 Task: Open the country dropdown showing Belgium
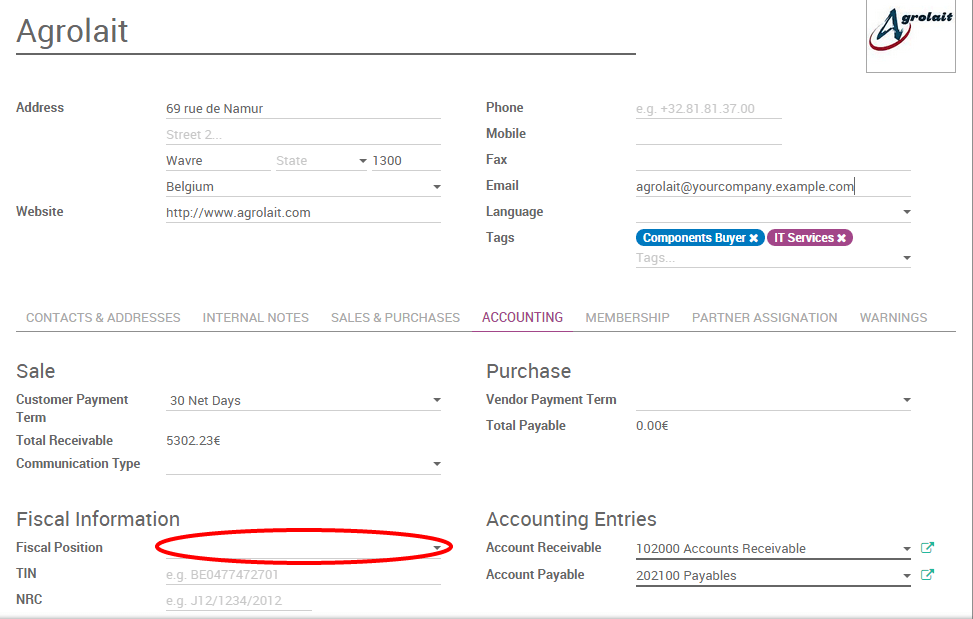(x=436, y=185)
